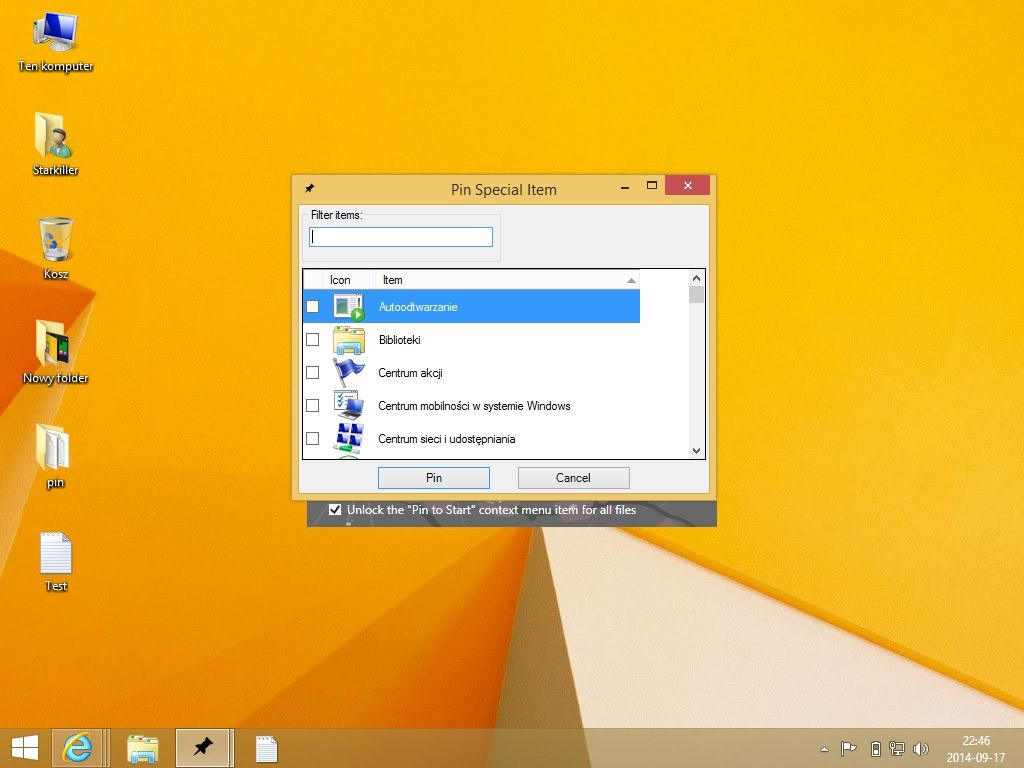Click the Centrum mobilności icon
Screen dimensions: 1024x768
coord(348,406)
